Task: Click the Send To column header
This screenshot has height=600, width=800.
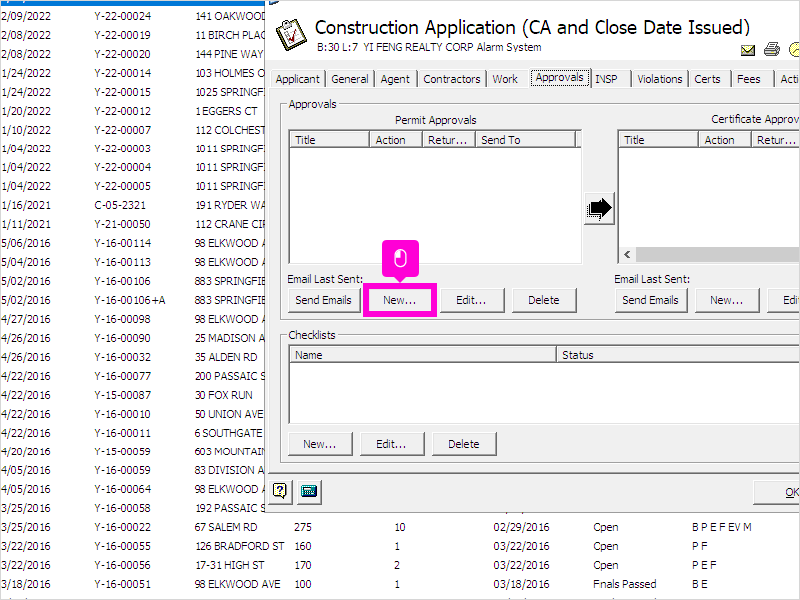Action: pyautogui.click(x=526, y=140)
